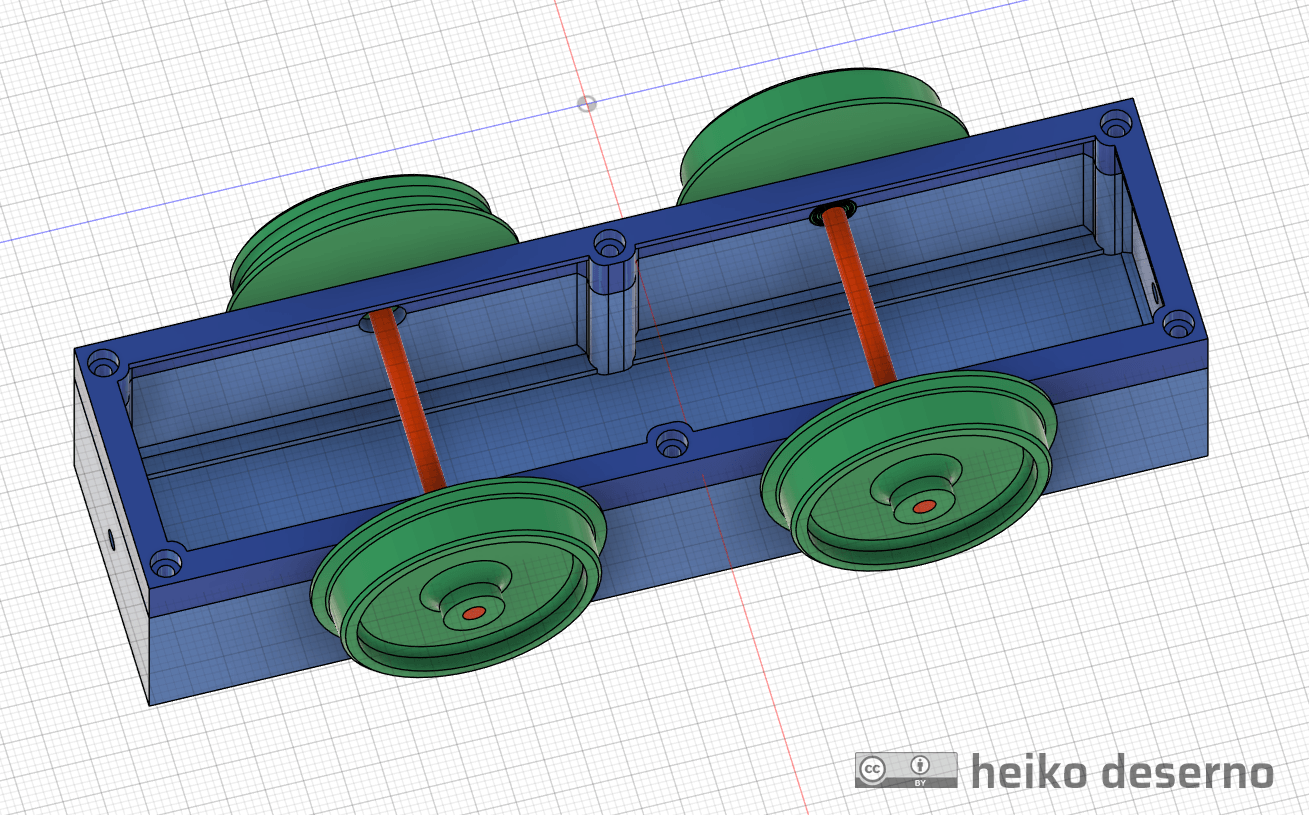This screenshot has height=815, width=1309.
Task: Click the Creative Commons CC icon
Action: pyautogui.click(x=873, y=769)
